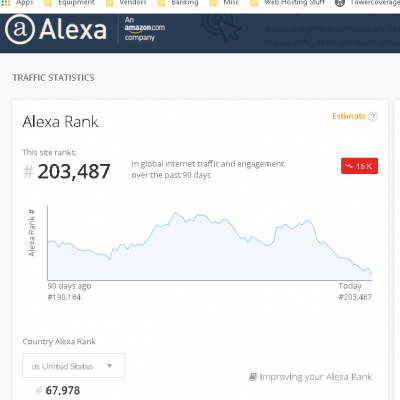The width and height of the screenshot is (400, 400).
Task: Click the orange Estimate link
Action: tap(349, 116)
